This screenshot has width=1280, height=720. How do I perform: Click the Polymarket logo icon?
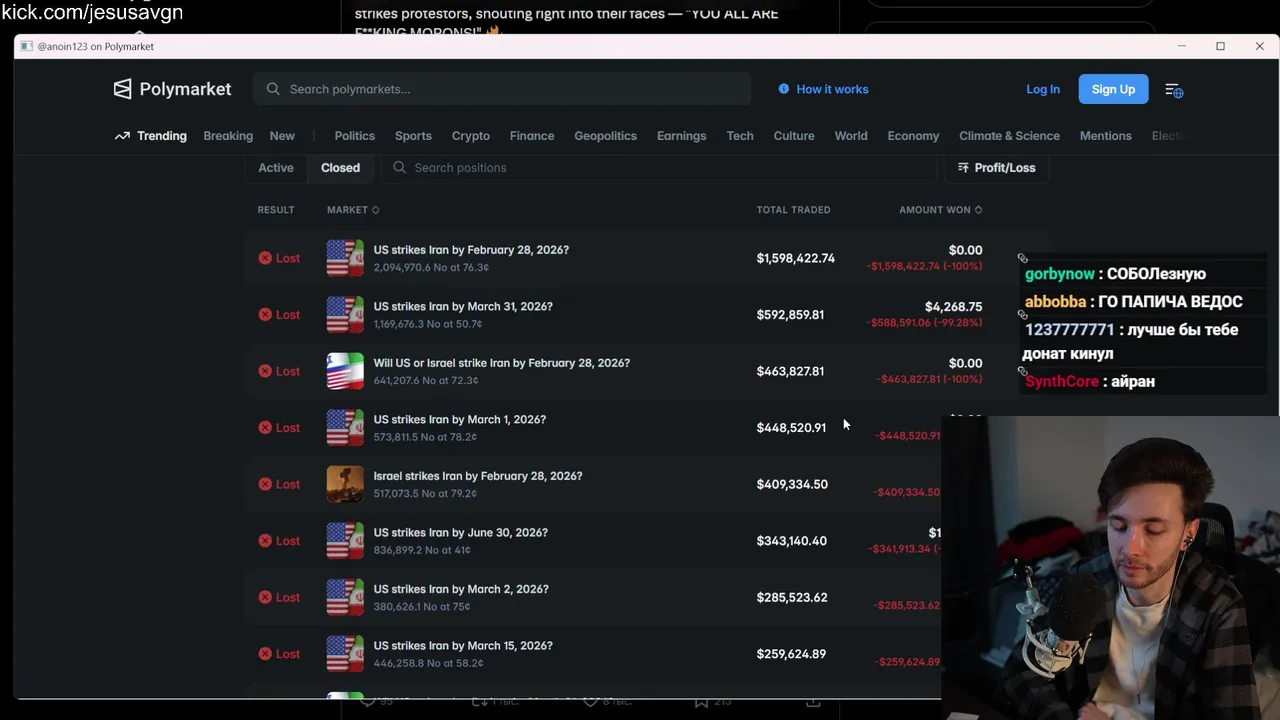pyautogui.click(x=122, y=89)
